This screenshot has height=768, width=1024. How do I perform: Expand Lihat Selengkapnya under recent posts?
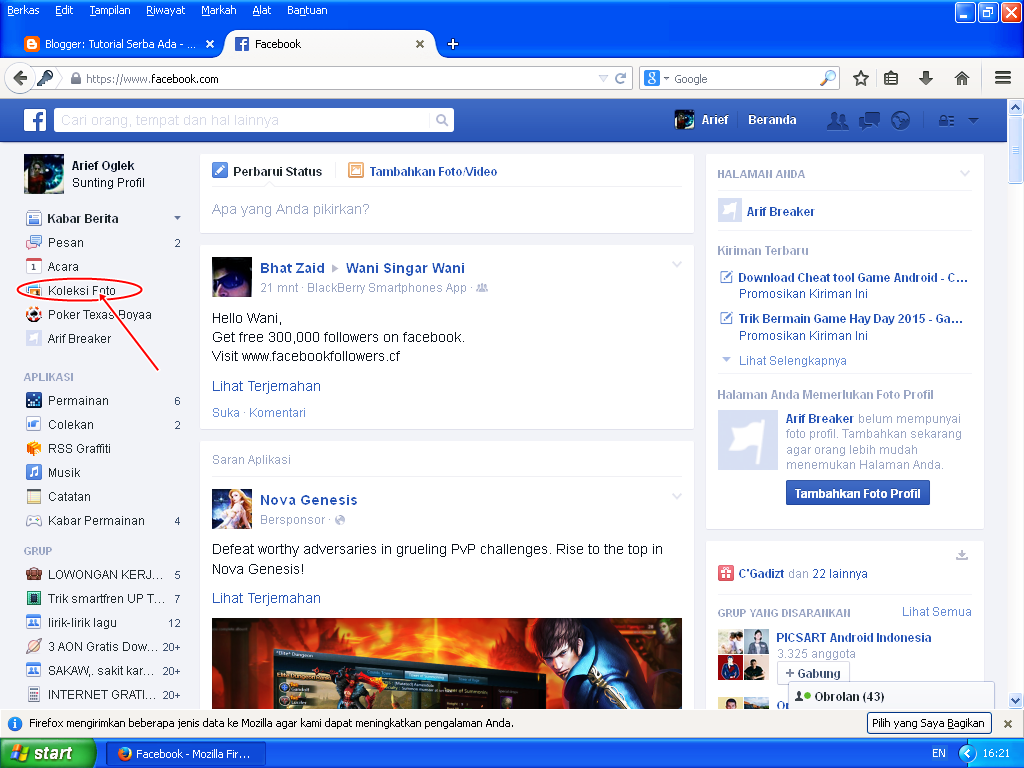[x=792, y=360]
